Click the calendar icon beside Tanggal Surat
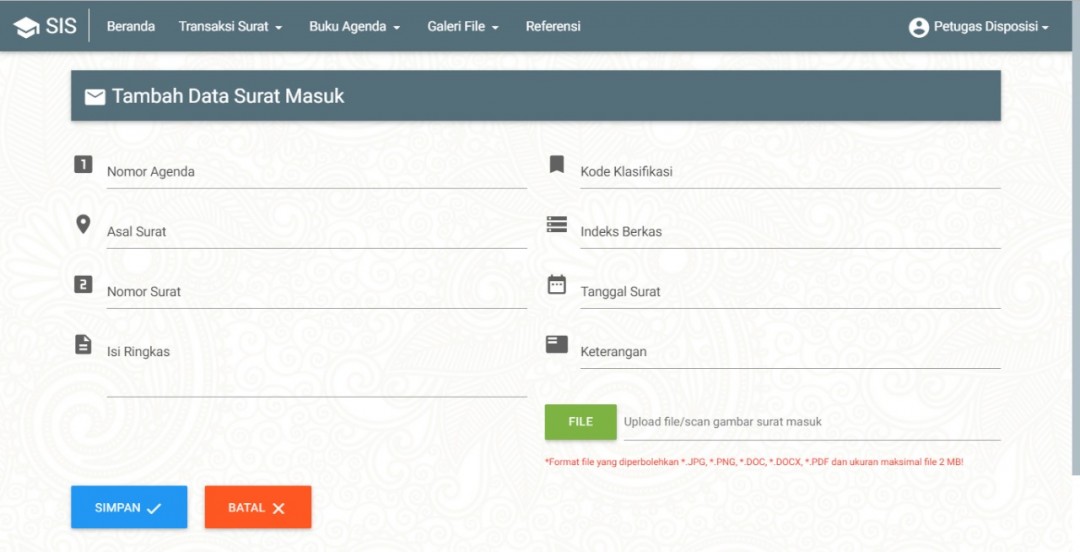The image size is (1080, 552). click(x=557, y=285)
